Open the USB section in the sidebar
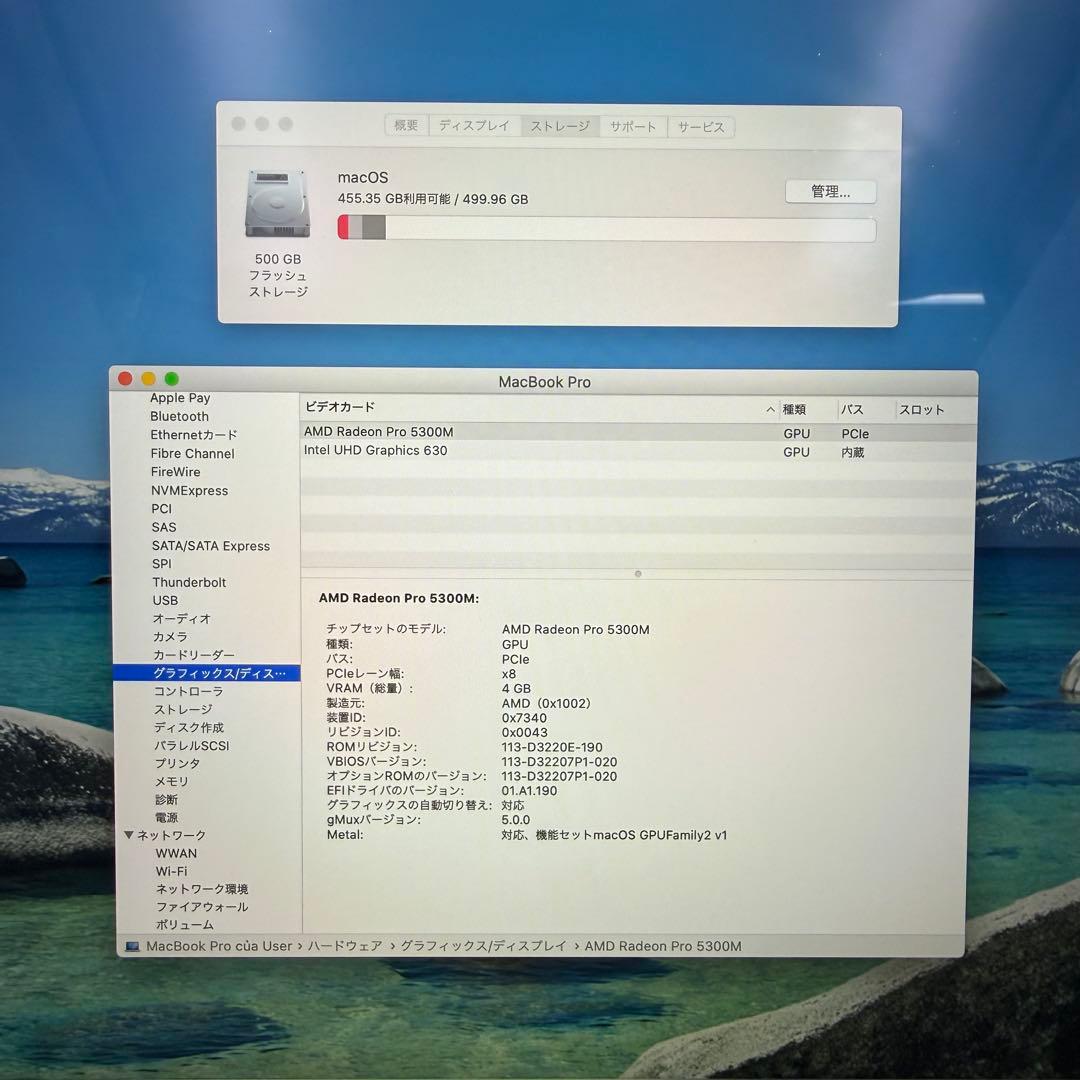Image resolution: width=1080 pixels, height=1080 pixels. (x=165, y=600)
